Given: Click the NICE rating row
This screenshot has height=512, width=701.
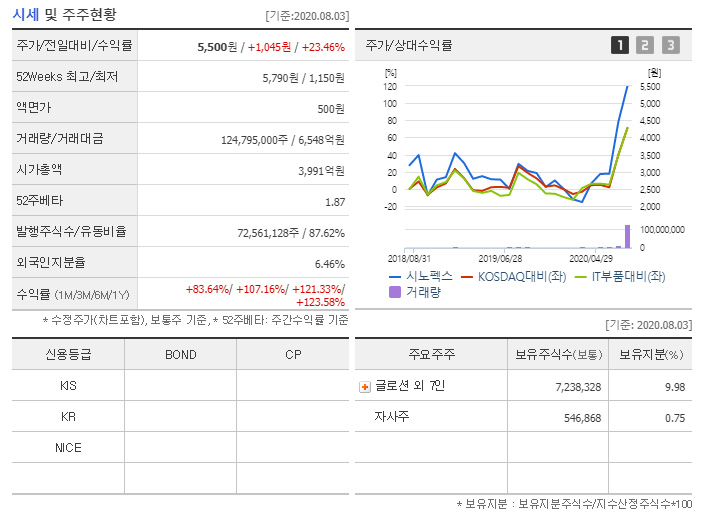Looking at the screenshot, I should click(181, 447).
